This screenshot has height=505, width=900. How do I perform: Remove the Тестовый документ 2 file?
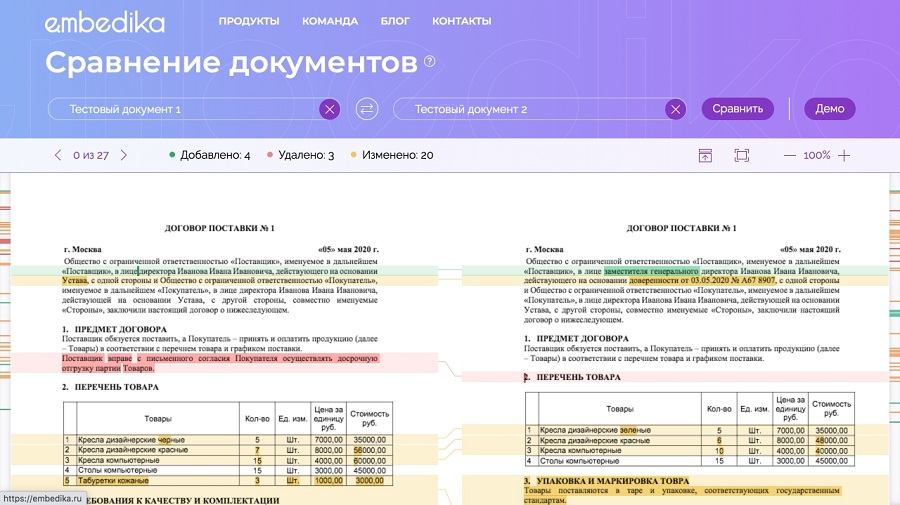pos(676,109)
